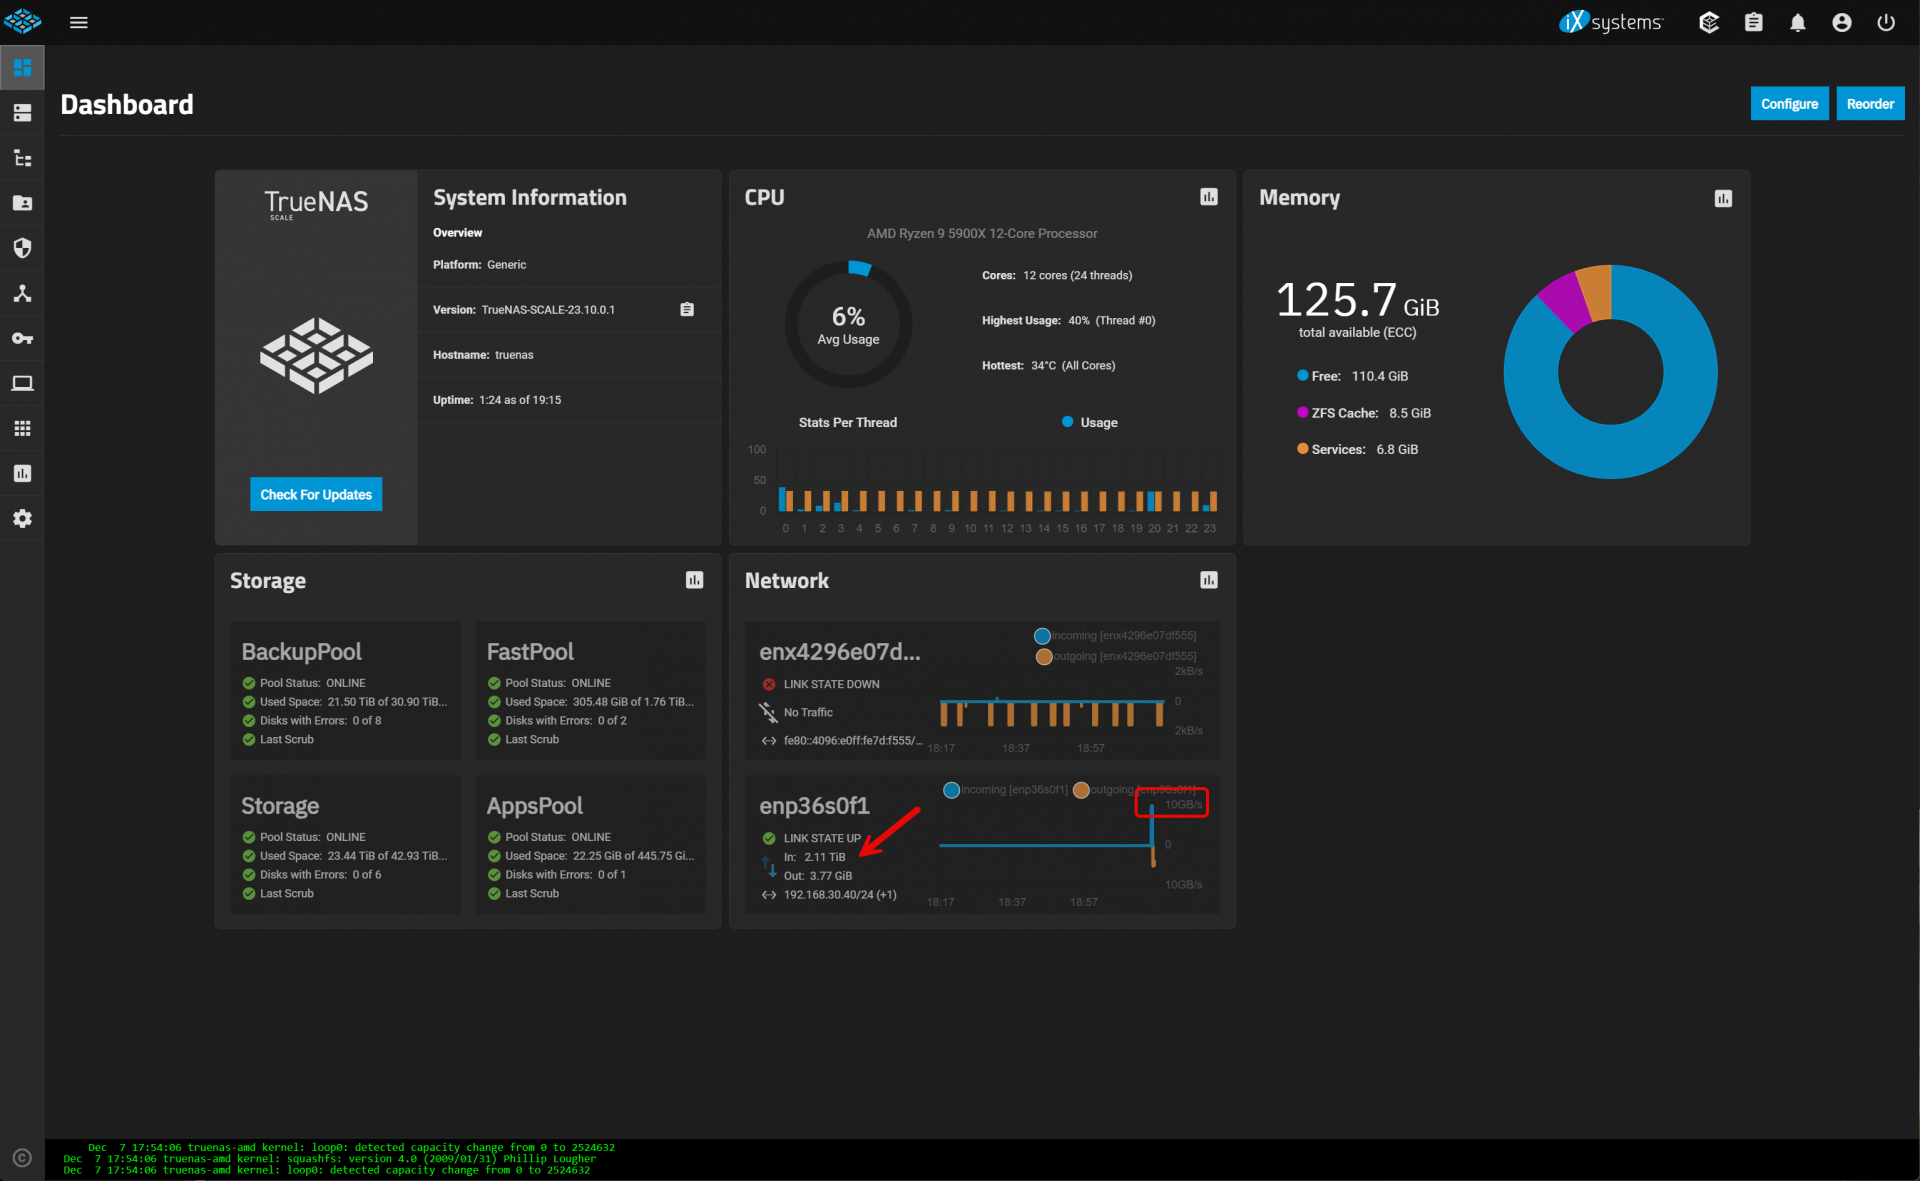This screenshot has height=1181, width=1920.
Task: Open the Credentials key icon
Action: click(22, 338)
